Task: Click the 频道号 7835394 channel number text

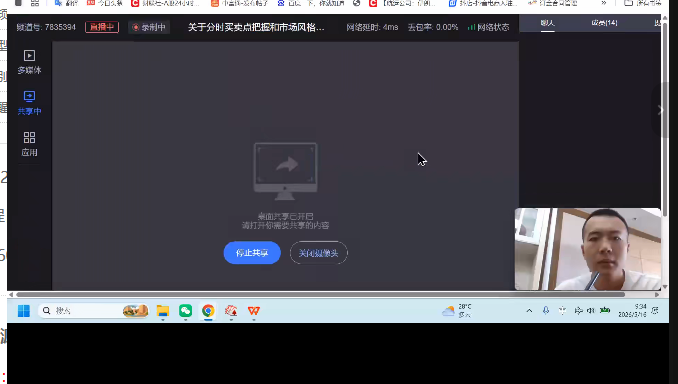Action: coord(46,27)
